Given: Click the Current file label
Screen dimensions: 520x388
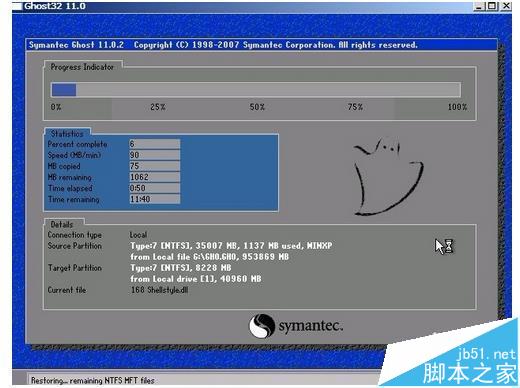Looking at the screenshot, I should [x=67, y=290].
